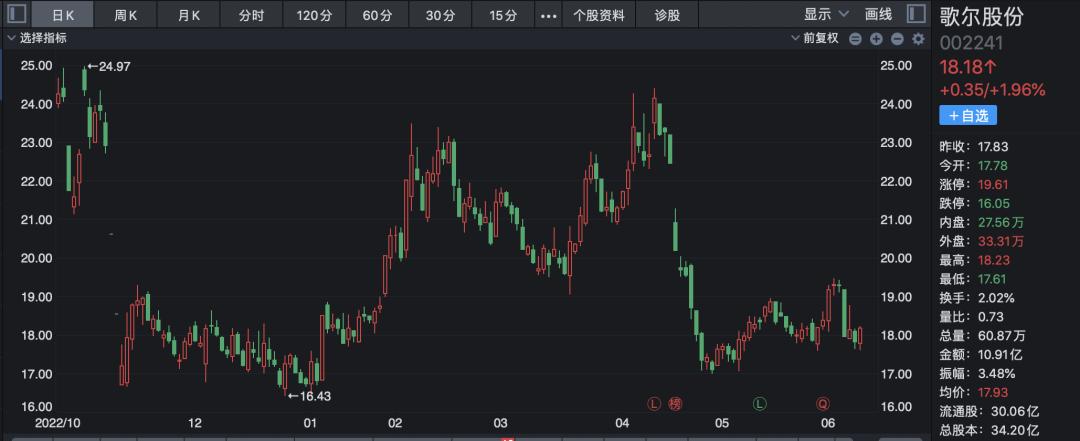
Task: Switch to the 周K weekly tab
Action: coord(126,16)
